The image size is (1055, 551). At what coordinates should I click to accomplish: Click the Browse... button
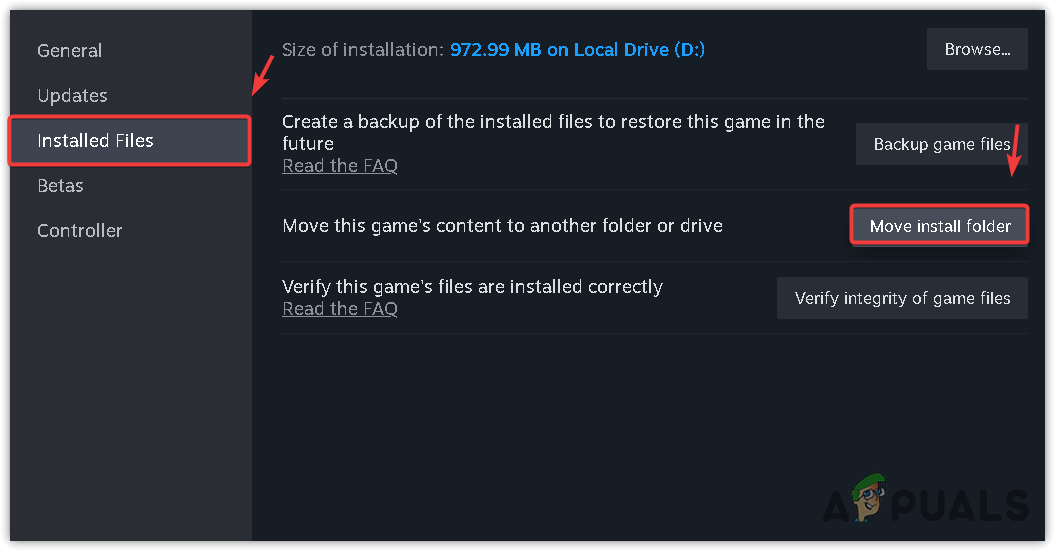coord(977,49)
